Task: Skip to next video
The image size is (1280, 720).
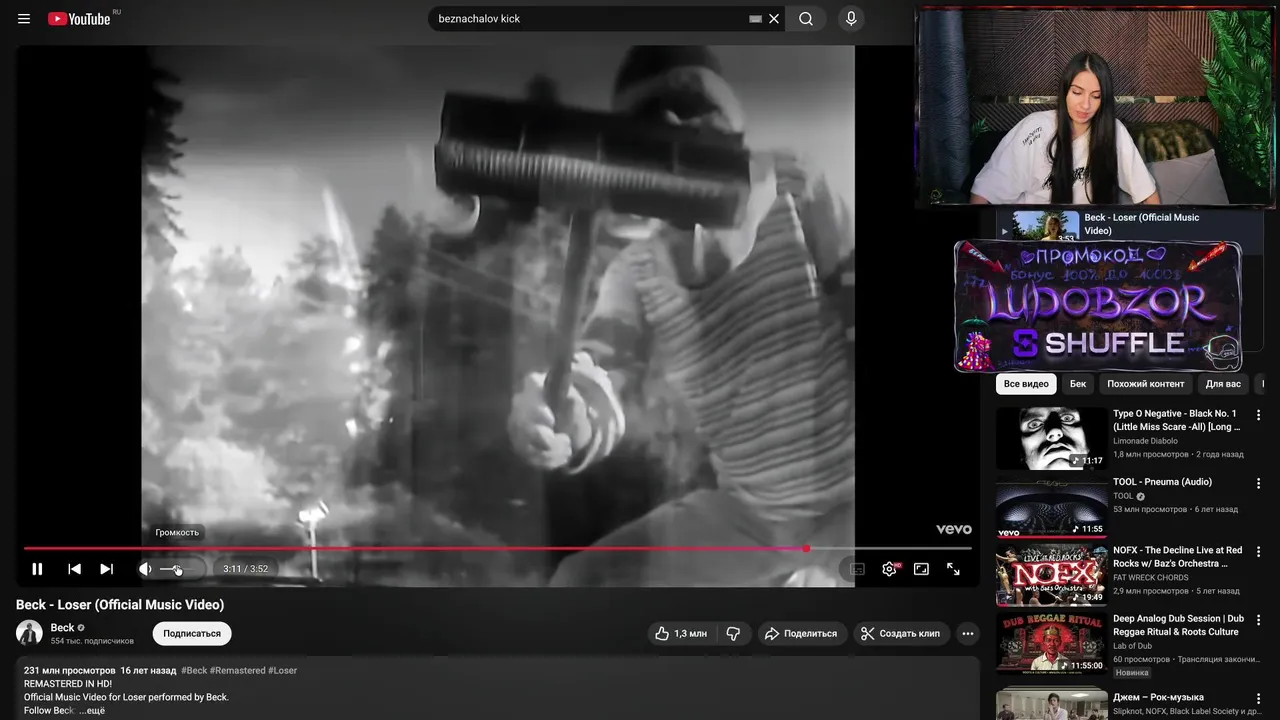Action: click(106, 569)
